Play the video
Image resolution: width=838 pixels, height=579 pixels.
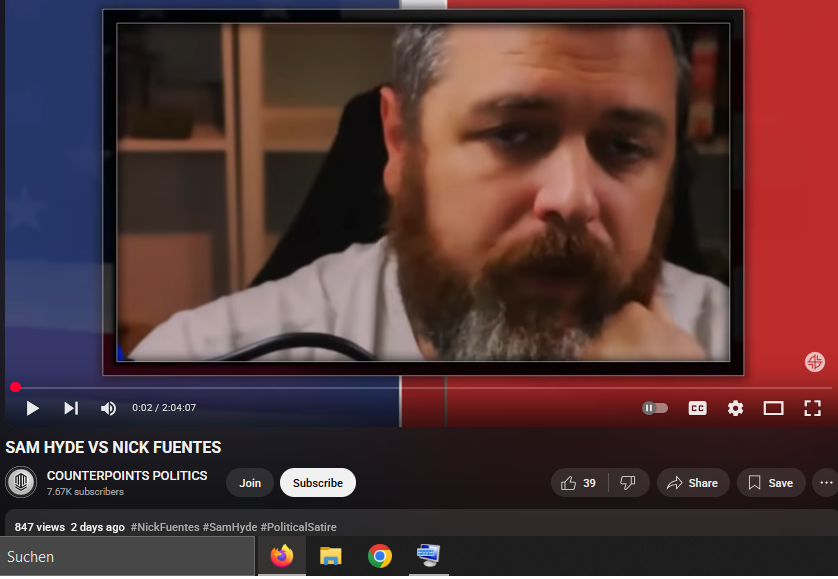(33, 408)
